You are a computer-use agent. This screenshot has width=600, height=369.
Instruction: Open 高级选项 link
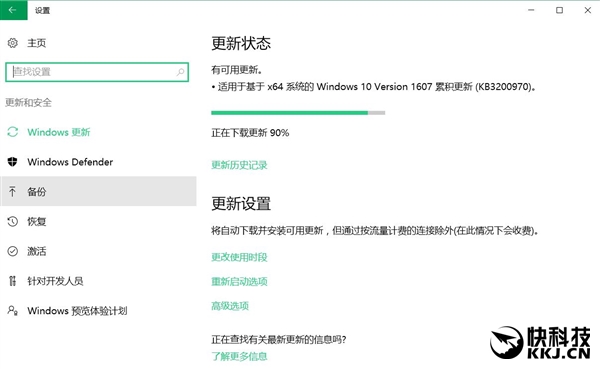point(230,306)
